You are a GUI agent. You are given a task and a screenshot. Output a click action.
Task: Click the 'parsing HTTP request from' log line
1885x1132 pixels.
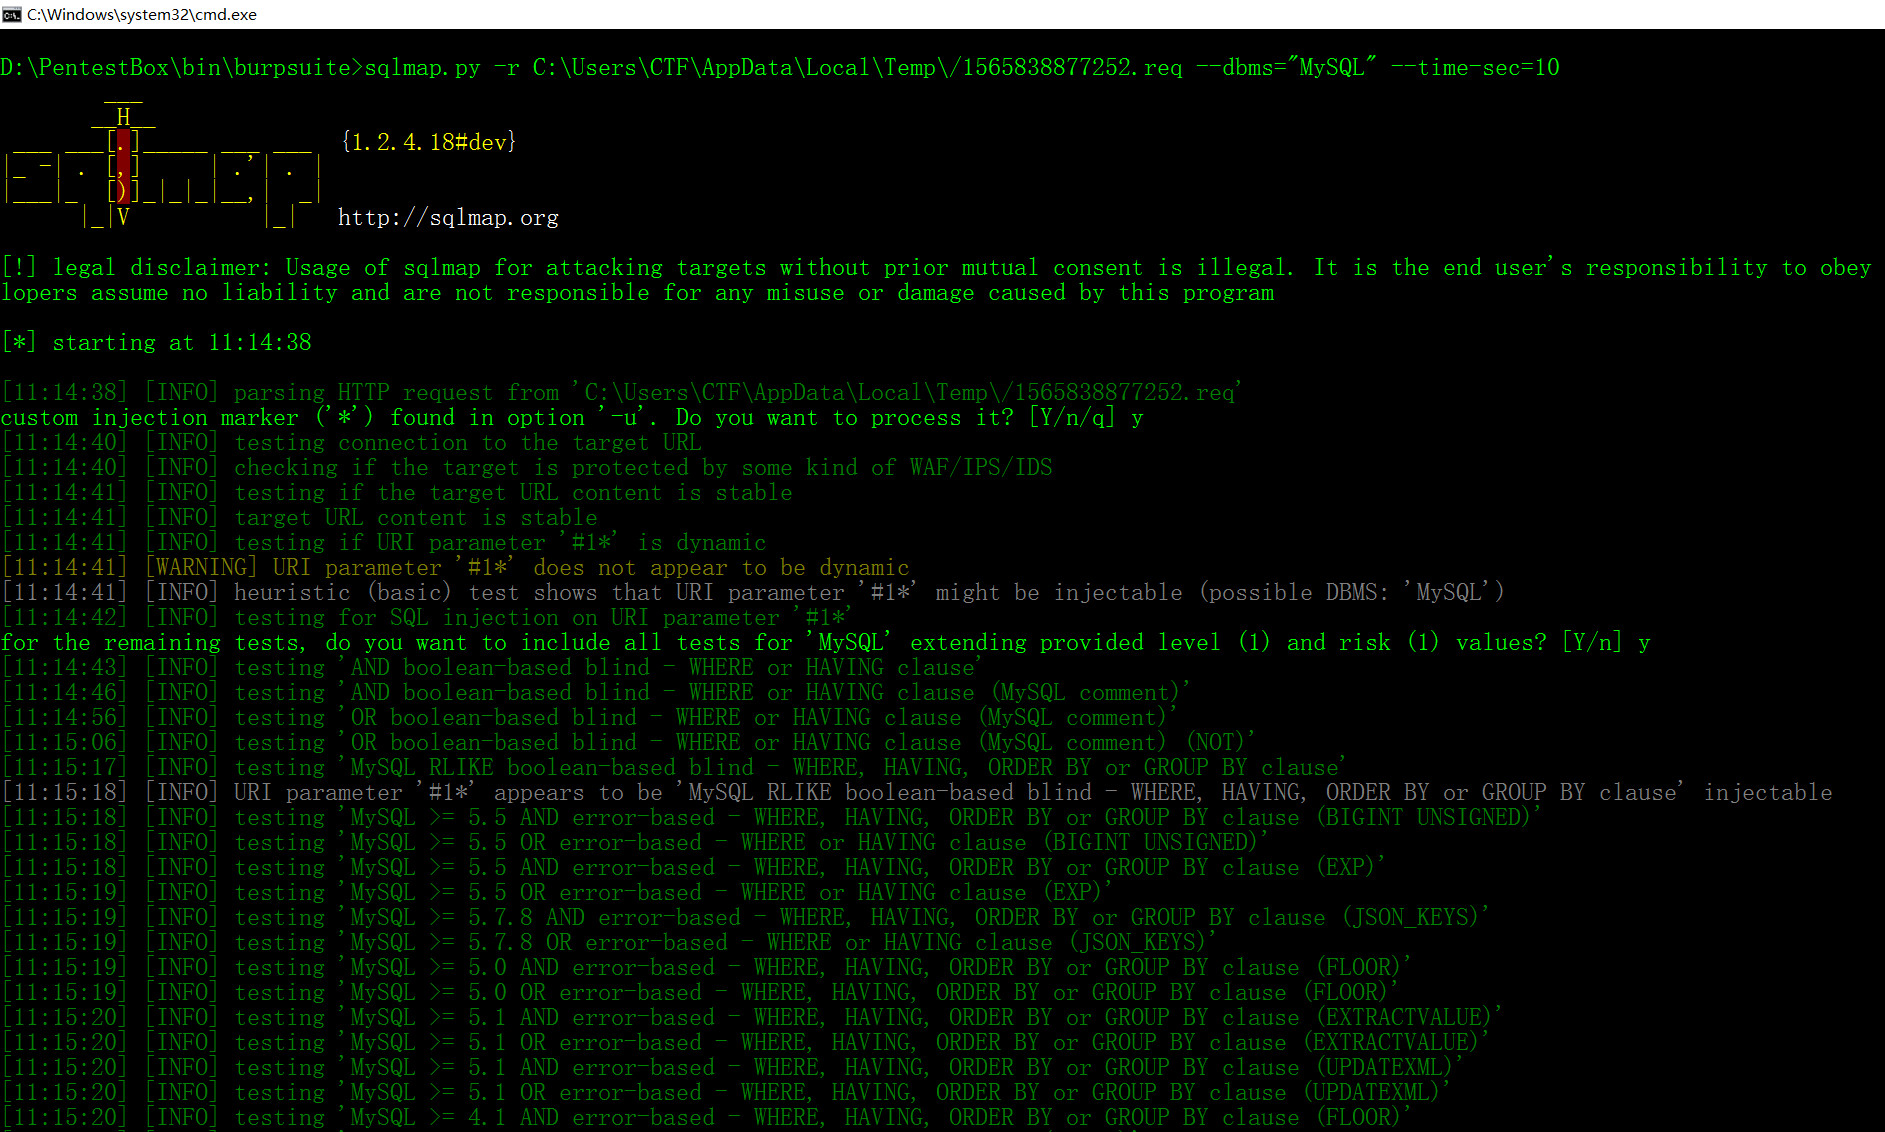[621, 393]
